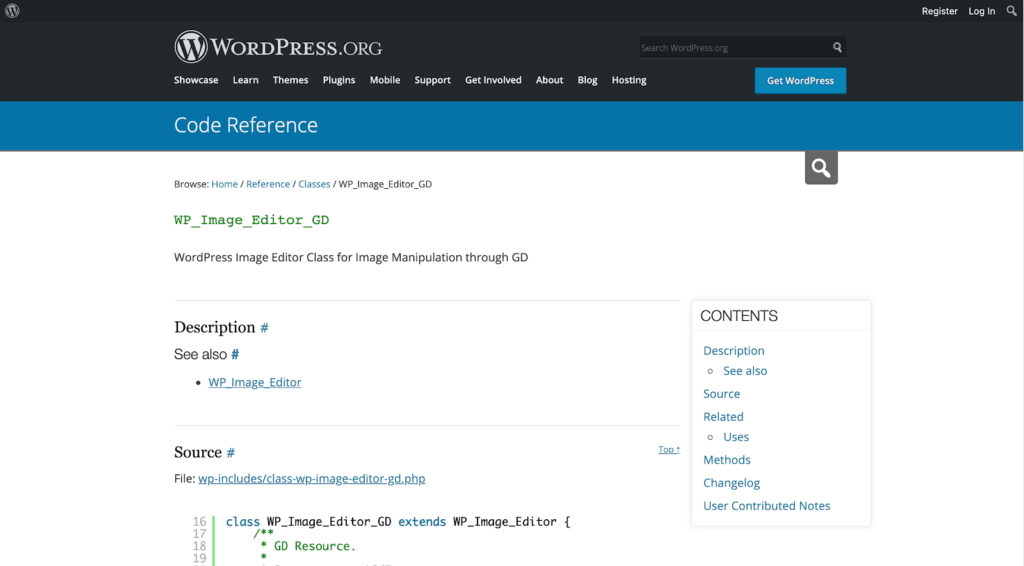The width and height of the screenshot is (1024, 566).
Task: Go to User Contributed Notes in Contents
Action: coord(767,506)
